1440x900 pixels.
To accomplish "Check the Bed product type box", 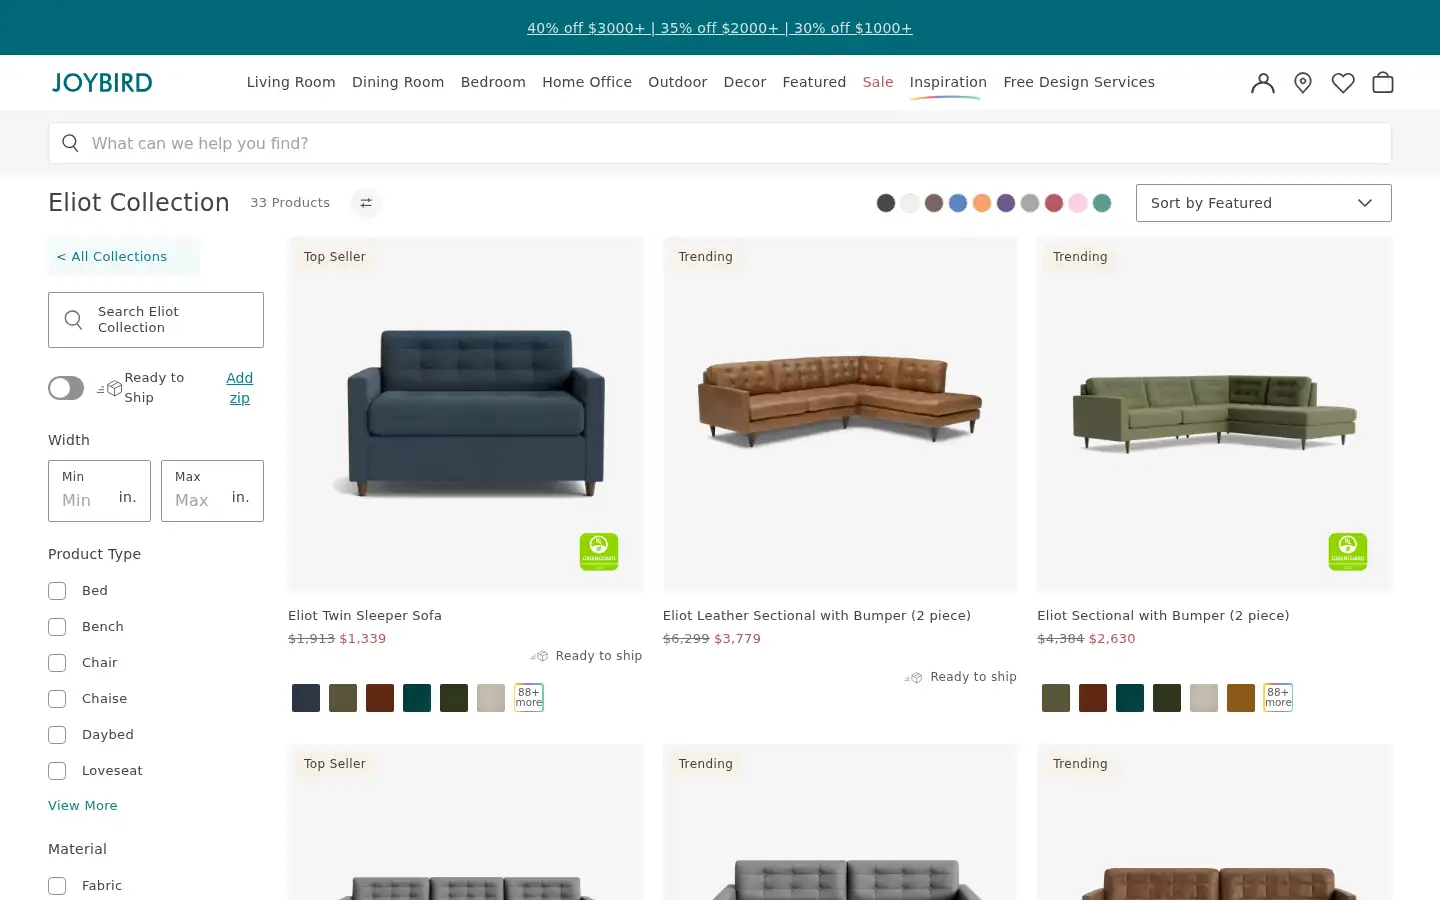I will click(x=57, y=591).
